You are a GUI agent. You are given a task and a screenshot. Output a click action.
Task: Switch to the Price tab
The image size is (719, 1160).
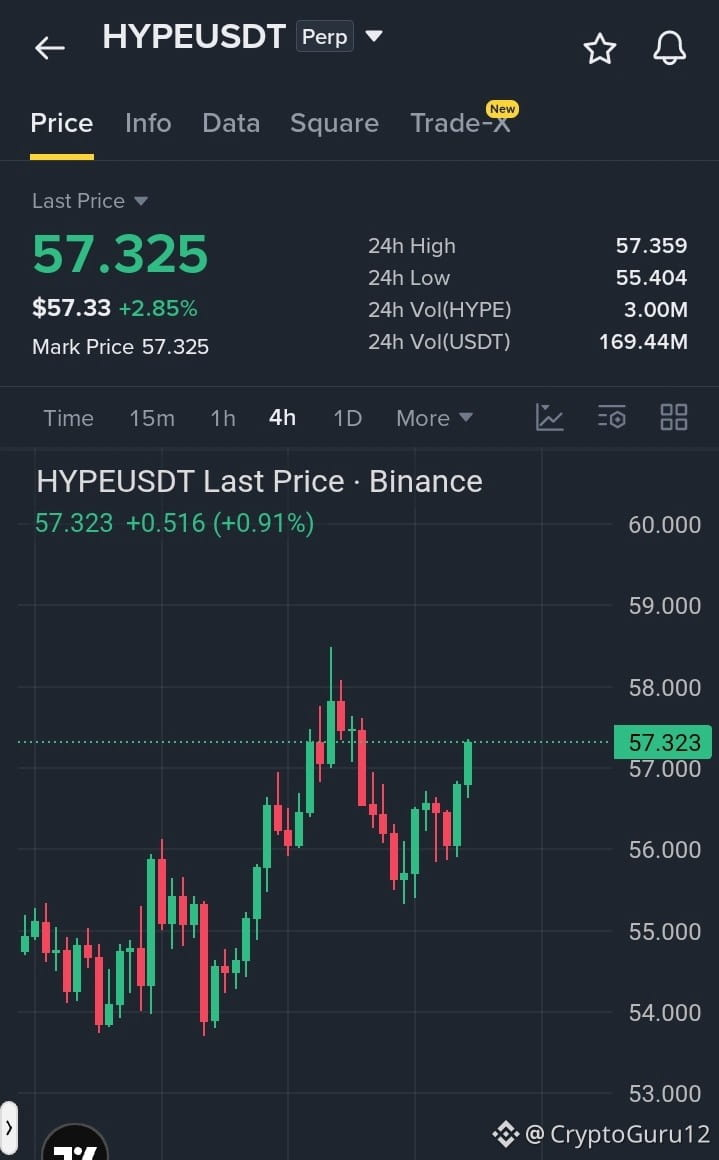tap(61, 123)
